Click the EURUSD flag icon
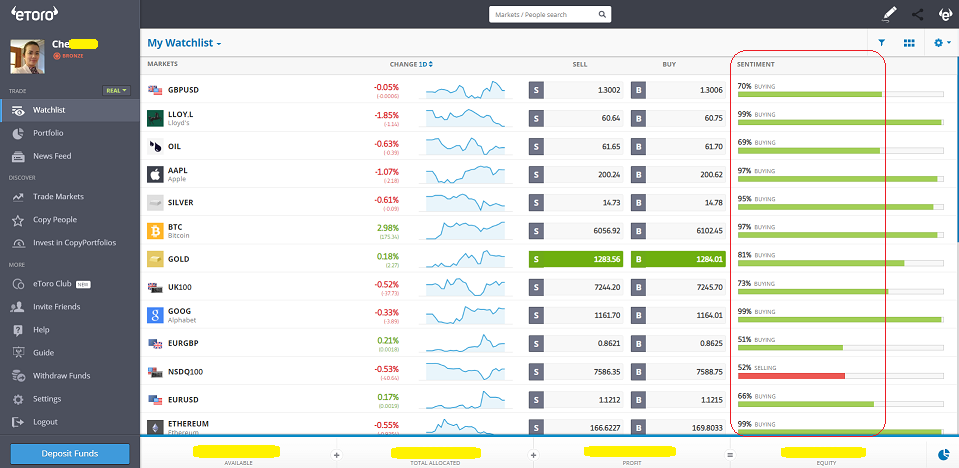959x468 pixels. (155, 399)
